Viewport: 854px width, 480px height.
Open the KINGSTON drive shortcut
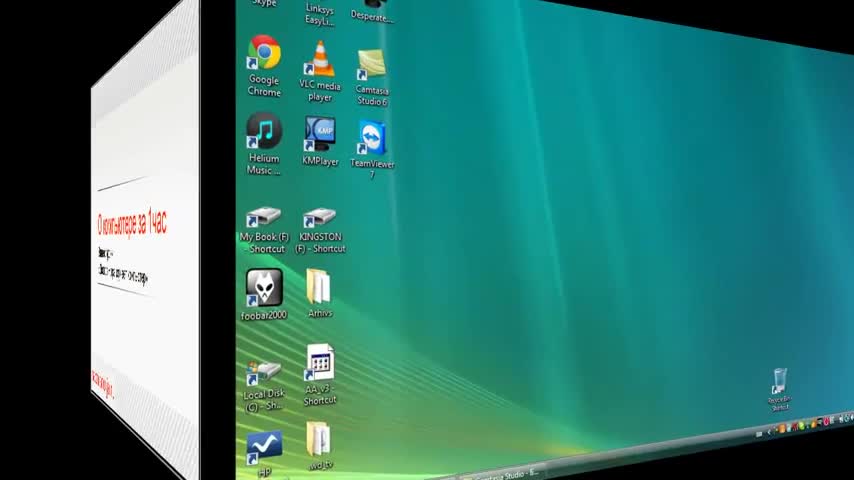[x=320, y=230]
